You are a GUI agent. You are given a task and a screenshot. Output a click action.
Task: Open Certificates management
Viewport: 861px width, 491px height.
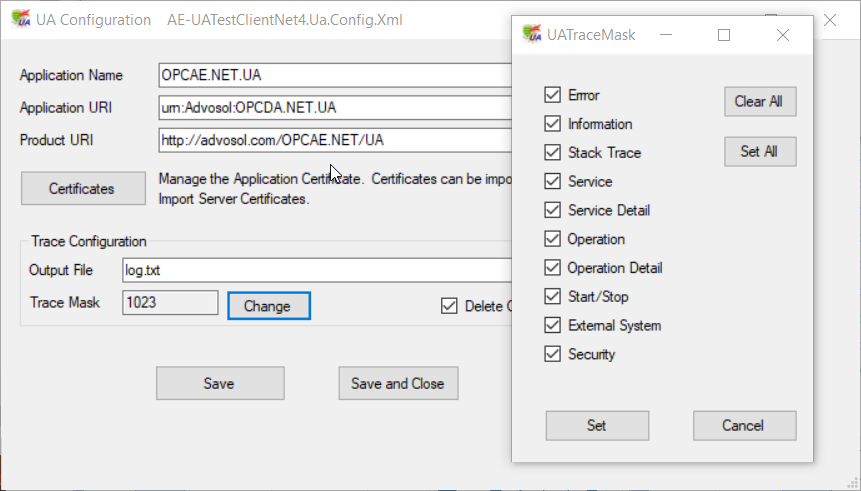coord(82,188)
